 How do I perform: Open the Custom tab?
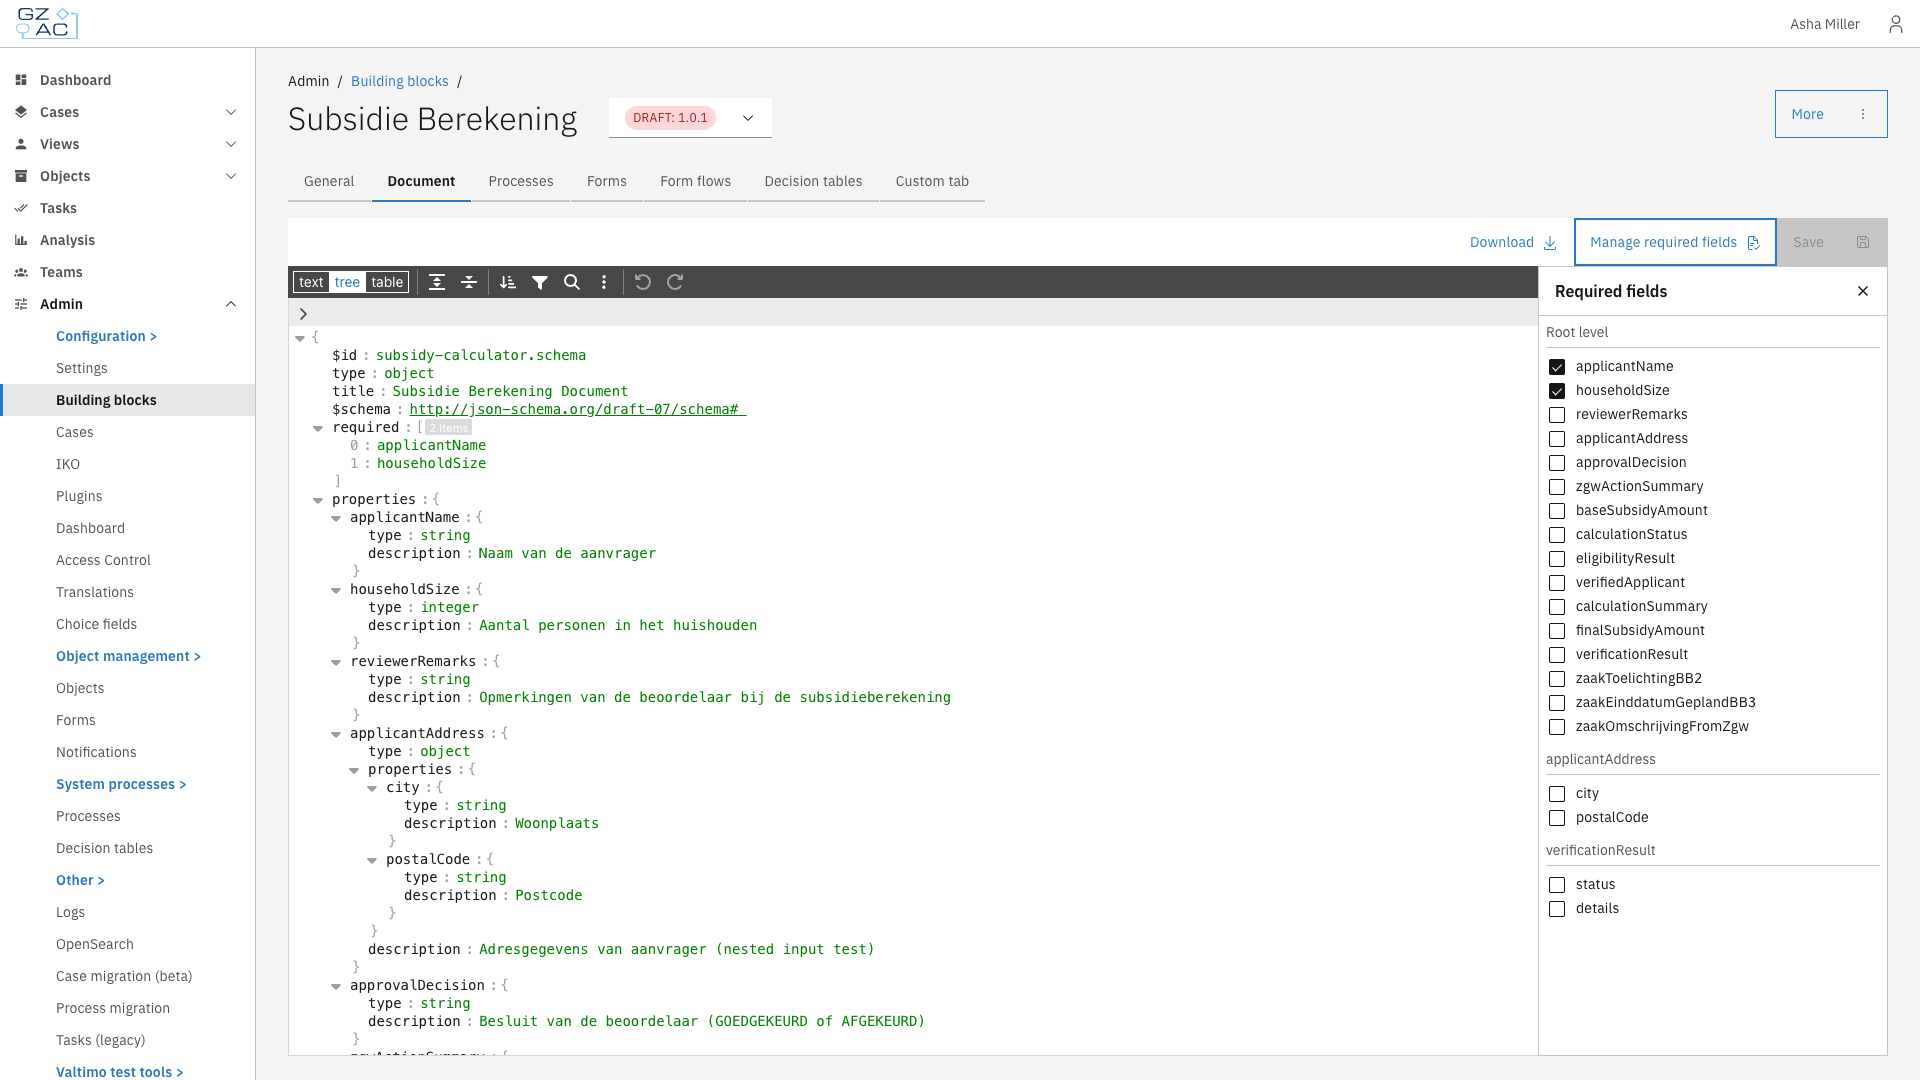932,181
